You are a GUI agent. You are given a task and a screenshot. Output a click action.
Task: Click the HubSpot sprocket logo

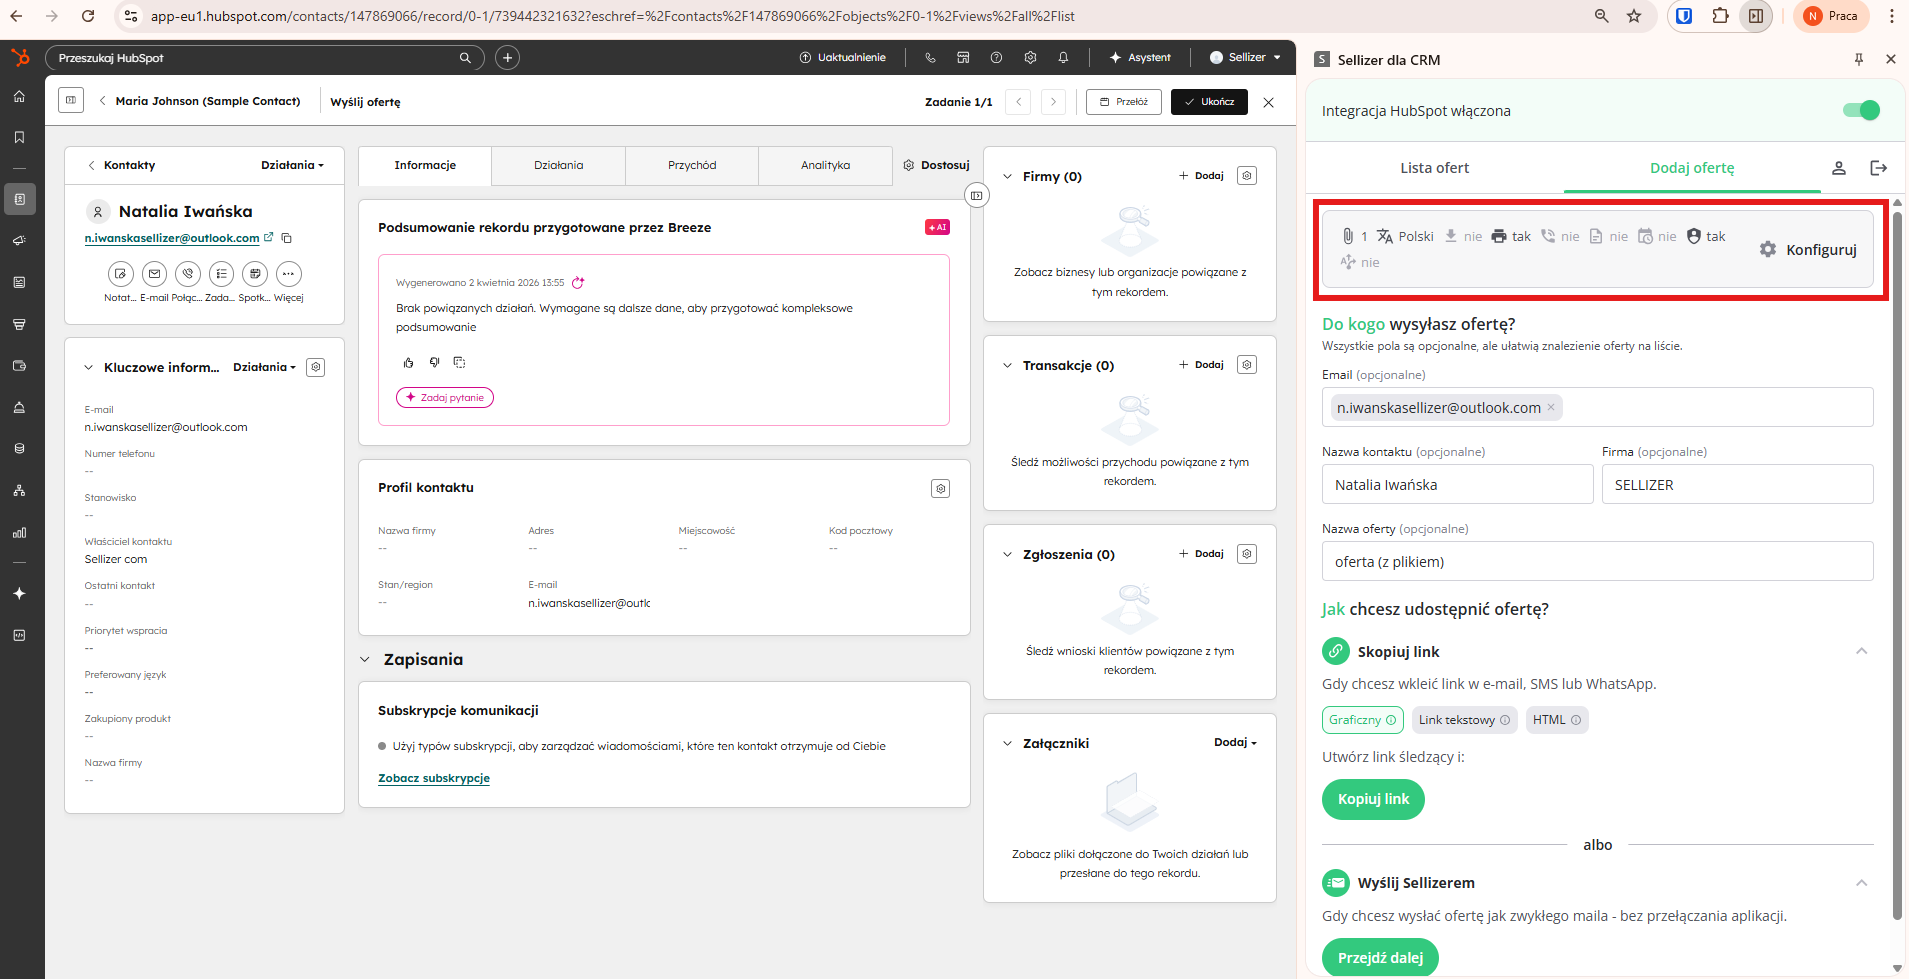(20, 58)
